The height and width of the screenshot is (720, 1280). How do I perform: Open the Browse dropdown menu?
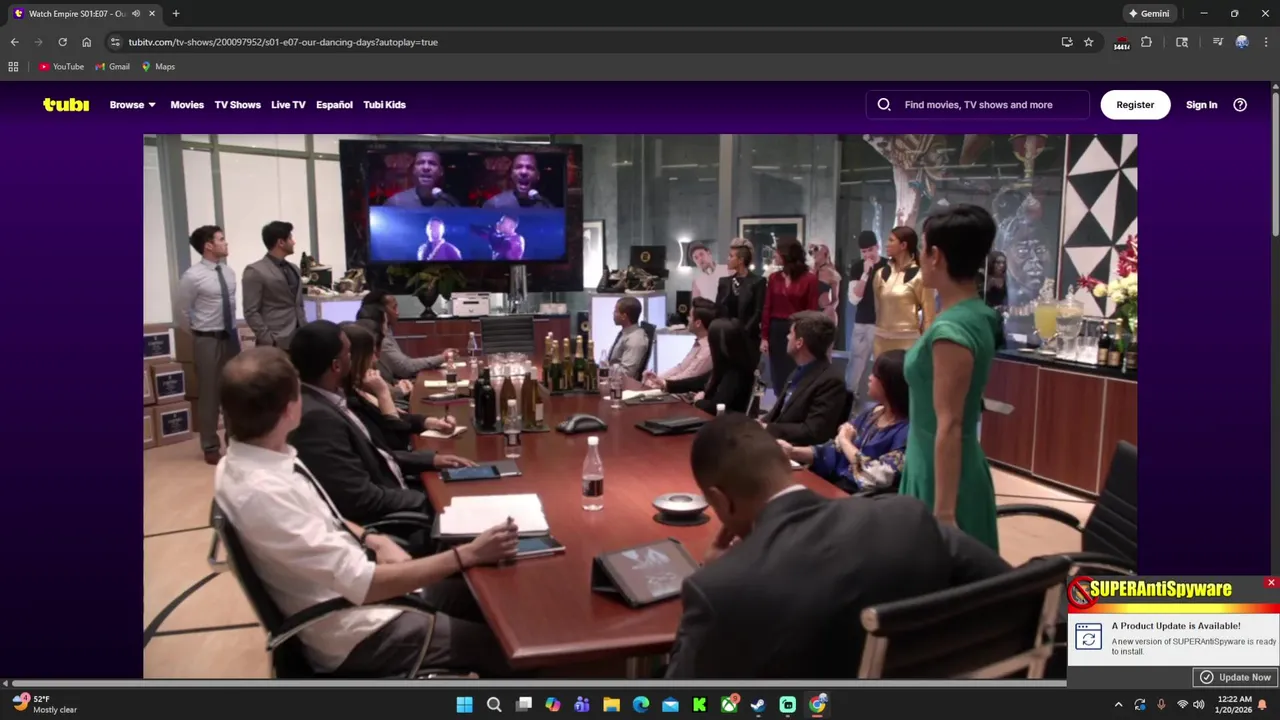[x=133, y=105]
